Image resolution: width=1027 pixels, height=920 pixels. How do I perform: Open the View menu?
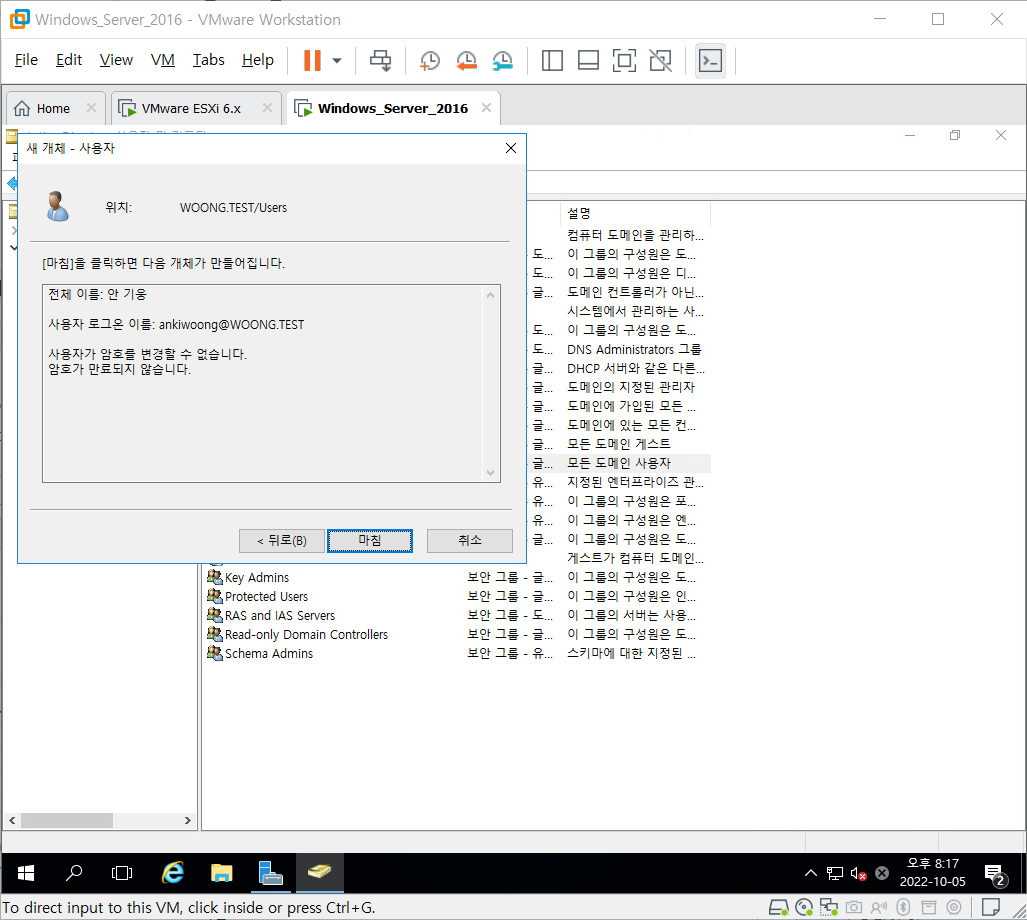coord(116,60)
